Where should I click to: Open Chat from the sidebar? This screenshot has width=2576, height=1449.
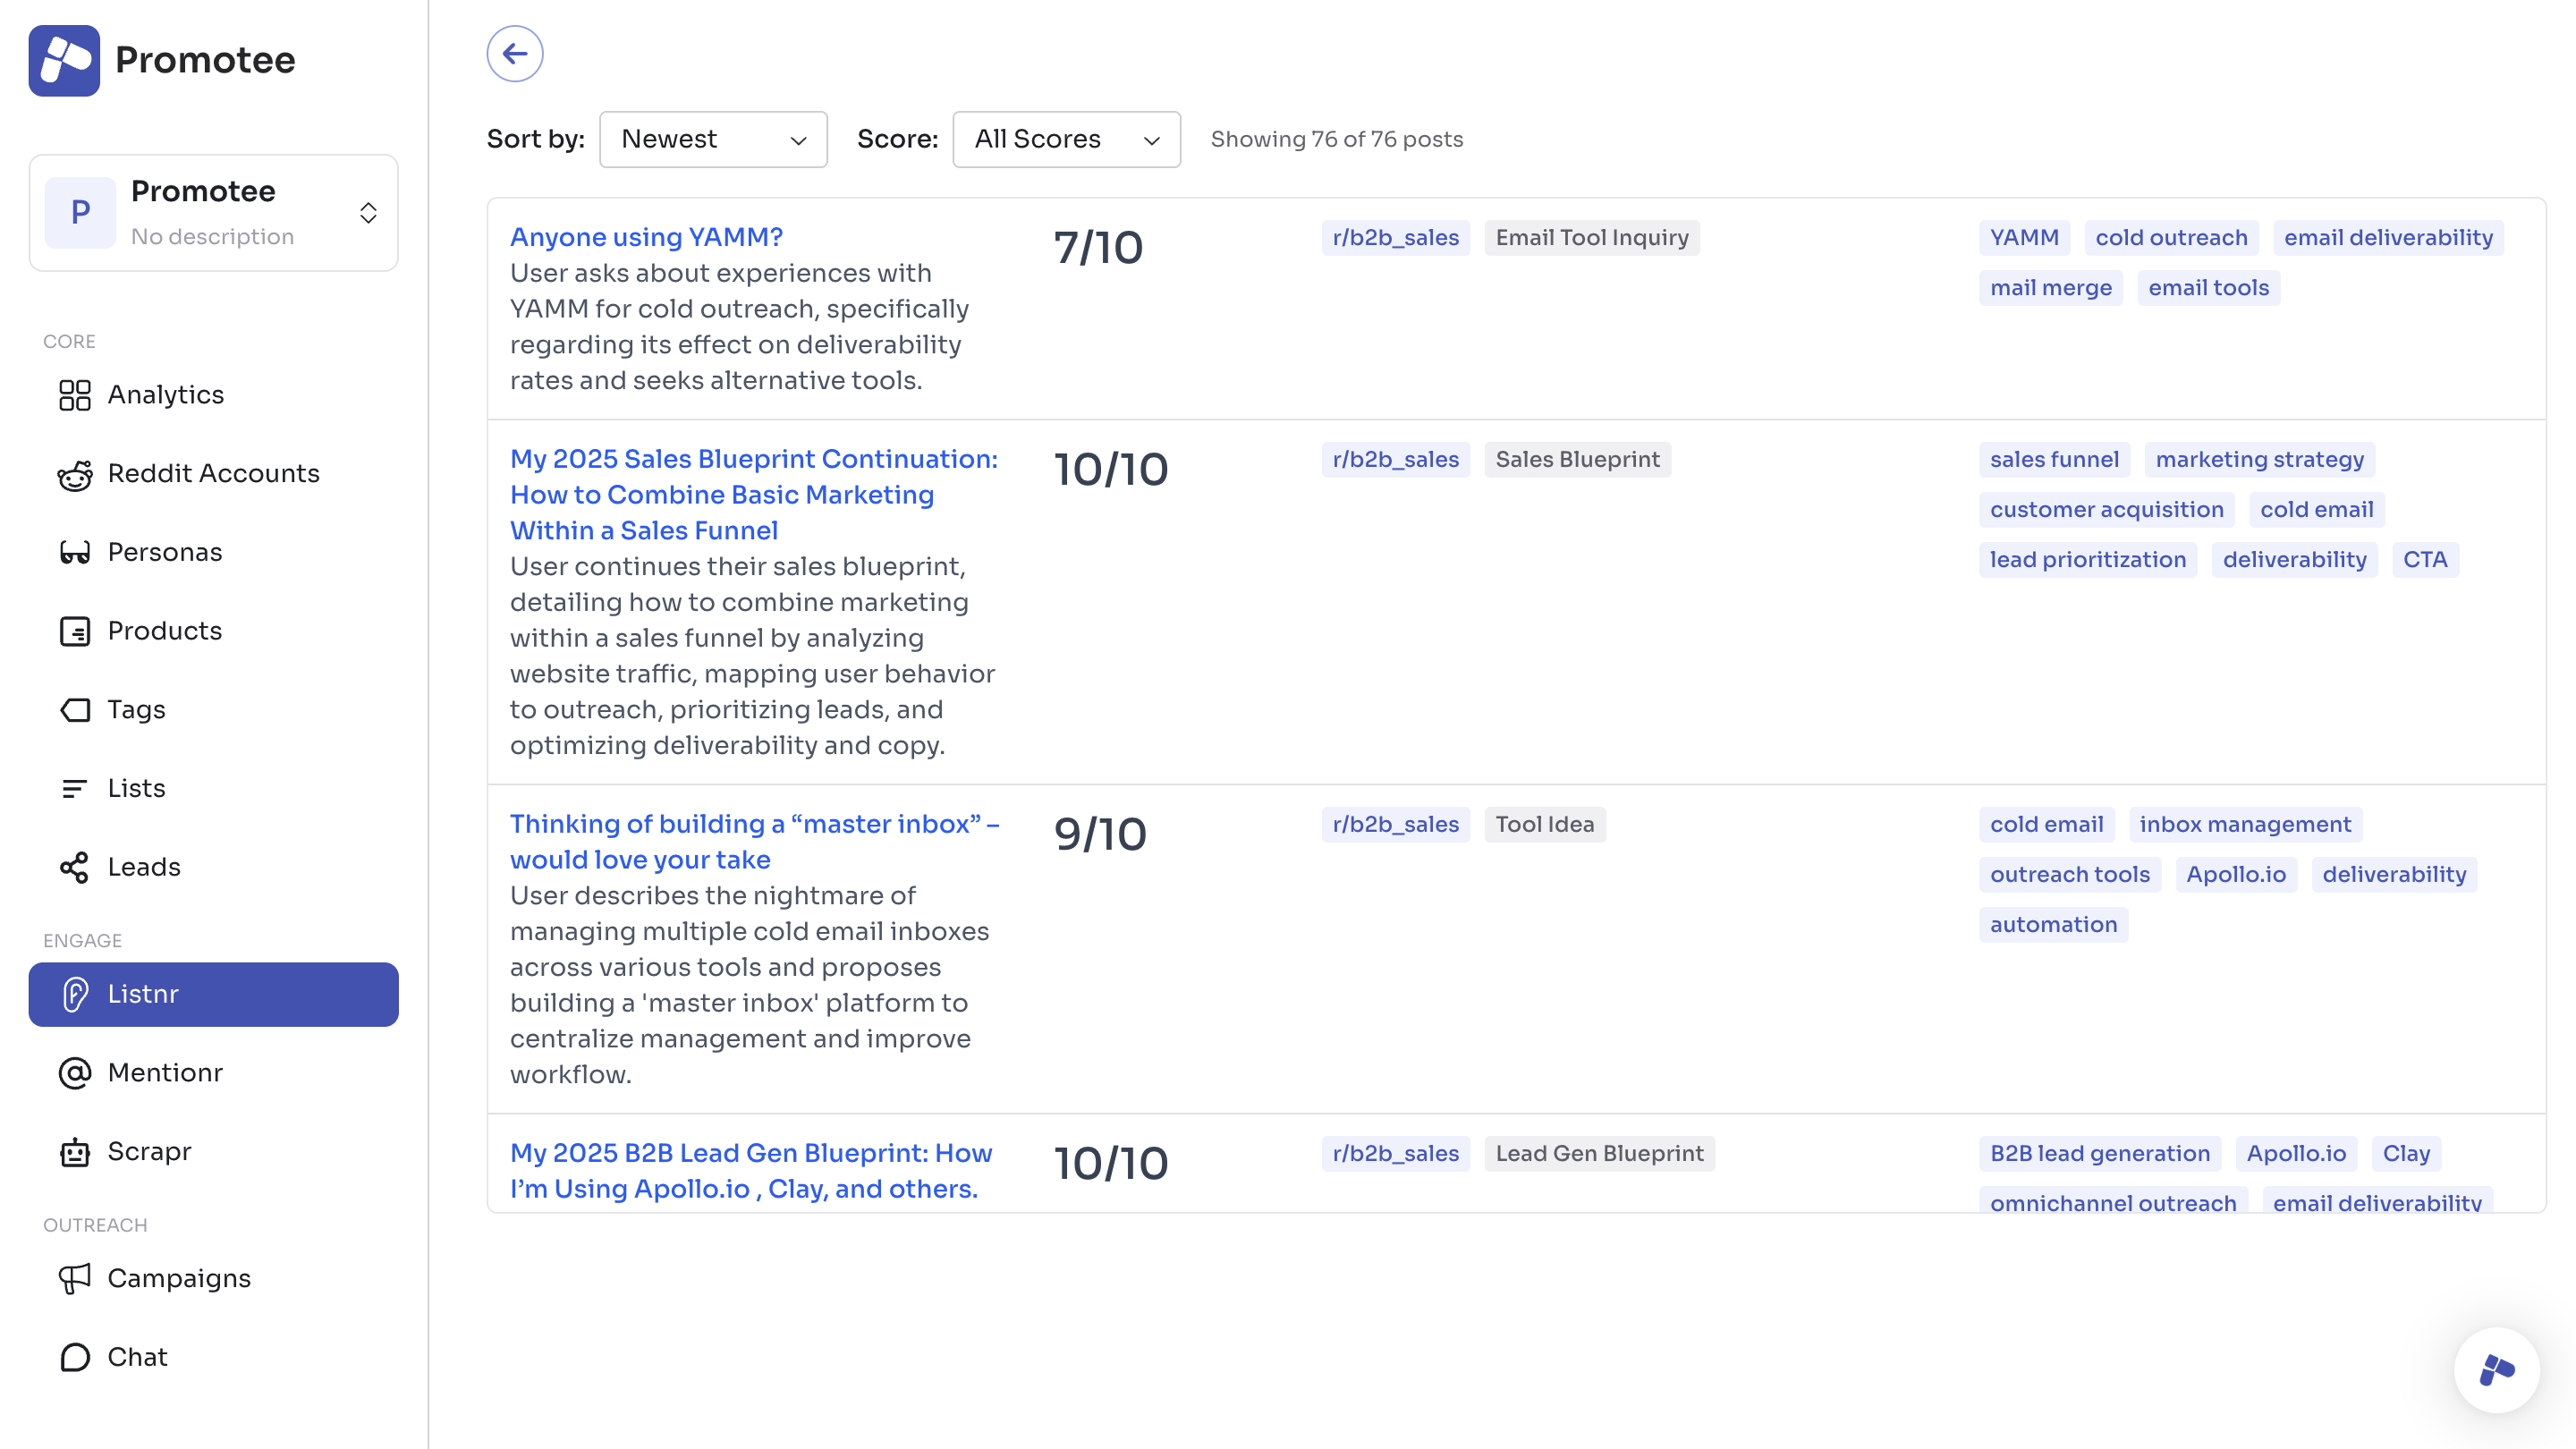pos(137,1357)
